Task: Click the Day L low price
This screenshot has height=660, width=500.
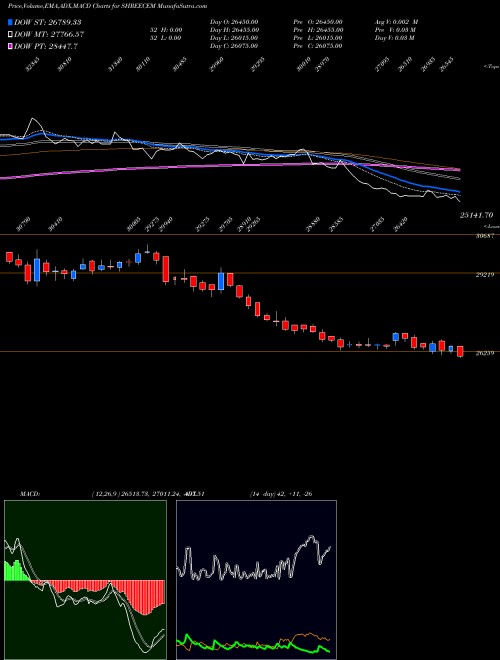Action: (x=234, y=38)
